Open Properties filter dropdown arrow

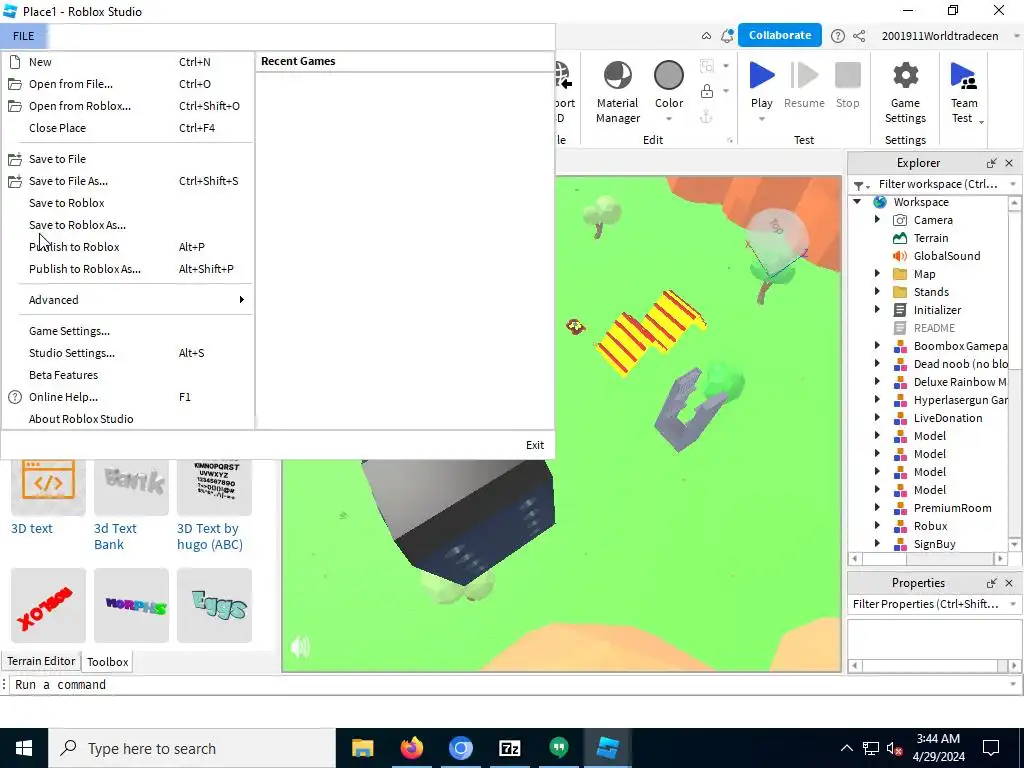[x=1013, y=605]
